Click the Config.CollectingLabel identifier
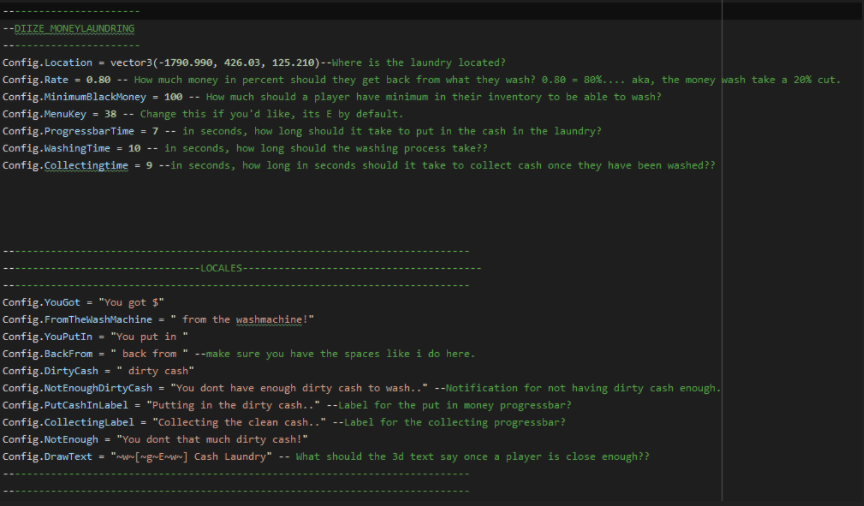 (x=68, y=422)
